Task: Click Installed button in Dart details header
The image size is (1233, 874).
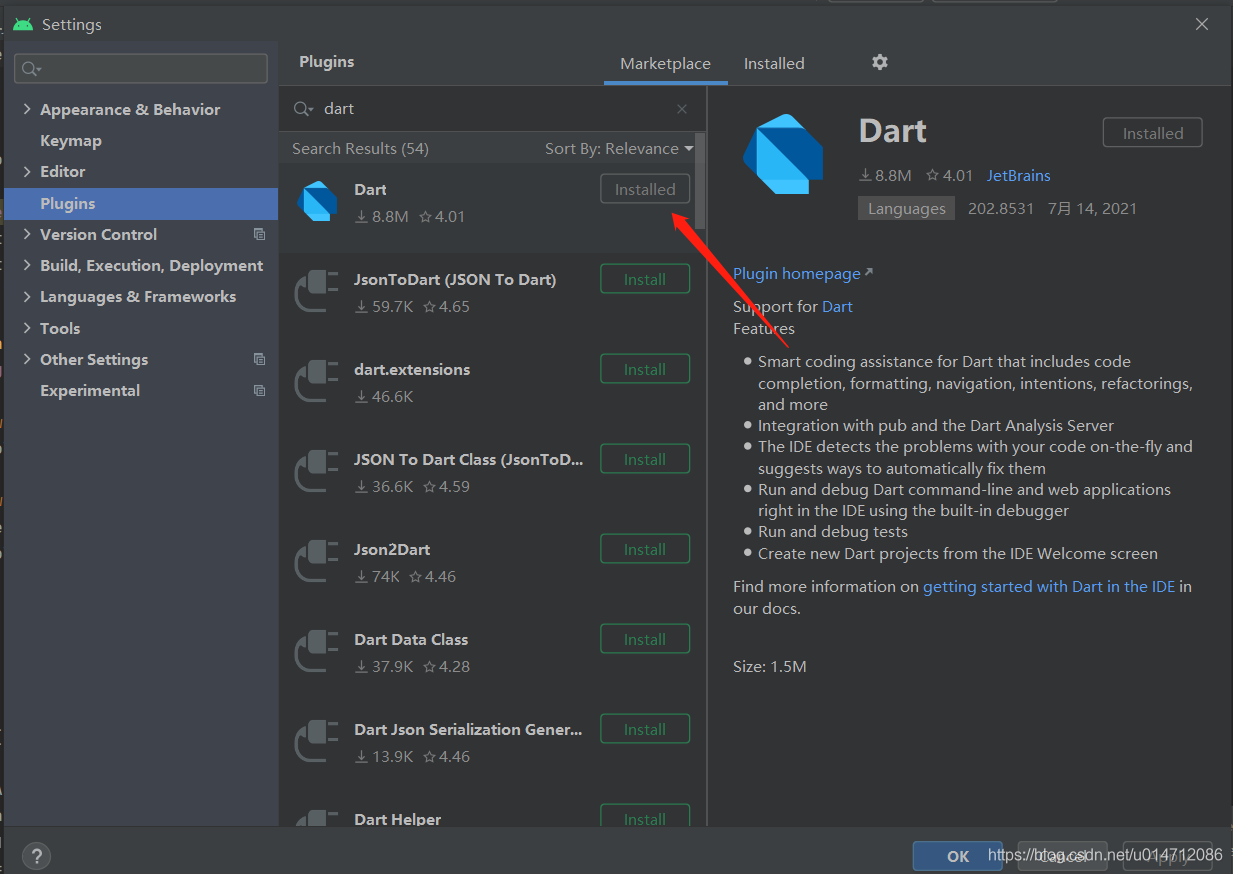Action: [1152, 133]
